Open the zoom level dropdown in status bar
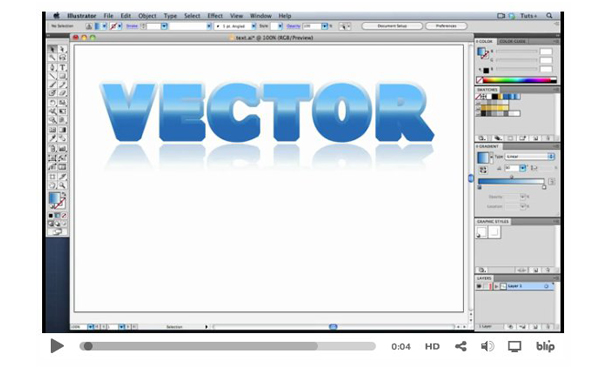This screenshot has height=370, width=600. [x=91, y=327]
